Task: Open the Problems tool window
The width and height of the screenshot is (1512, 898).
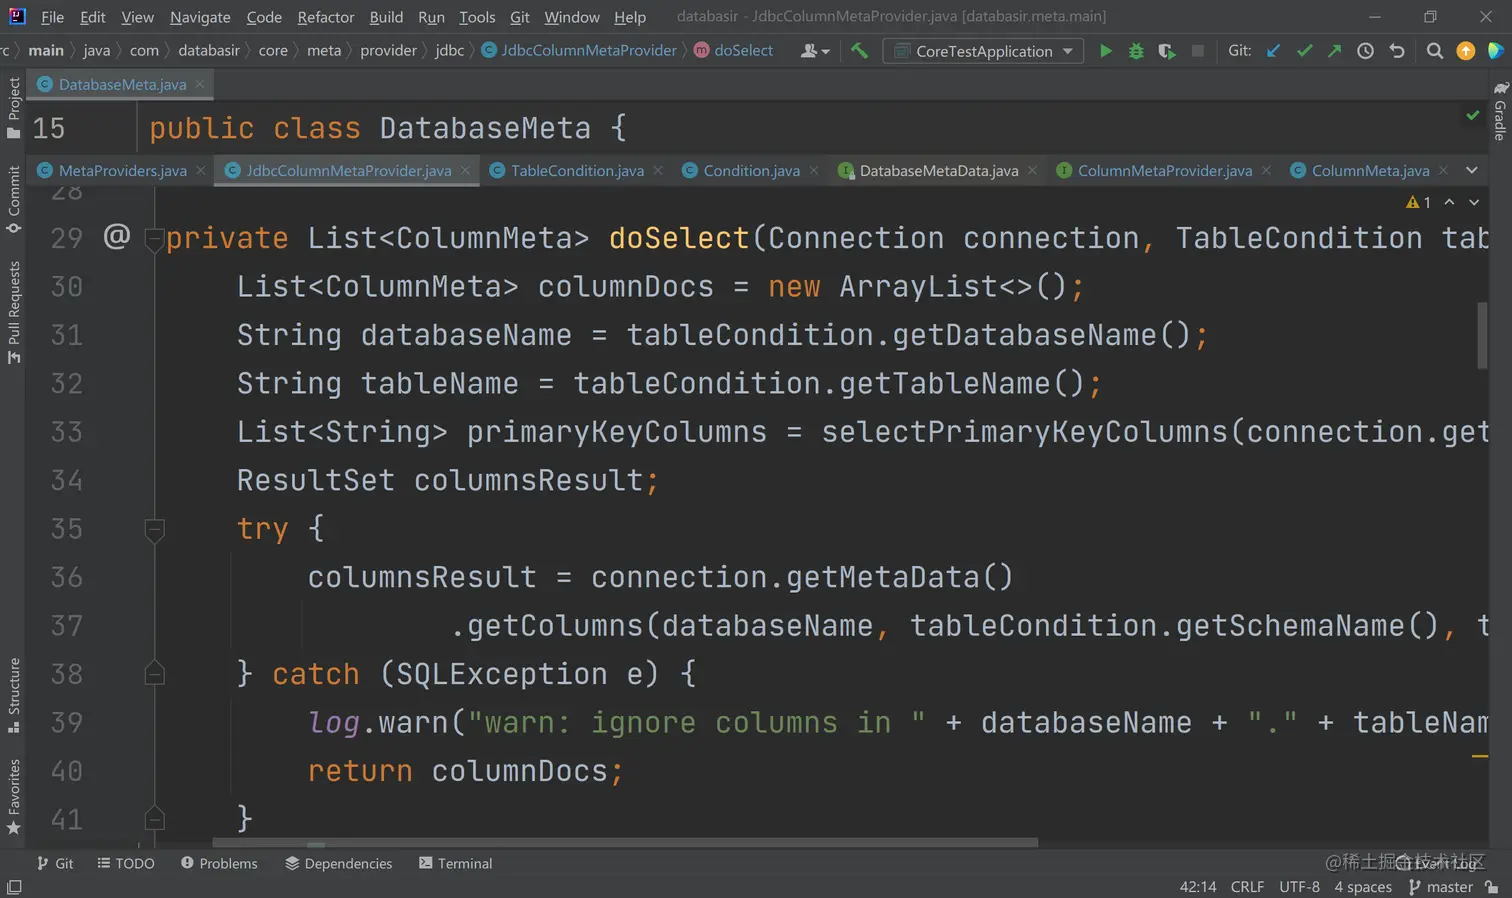Action: coord(219,863)
